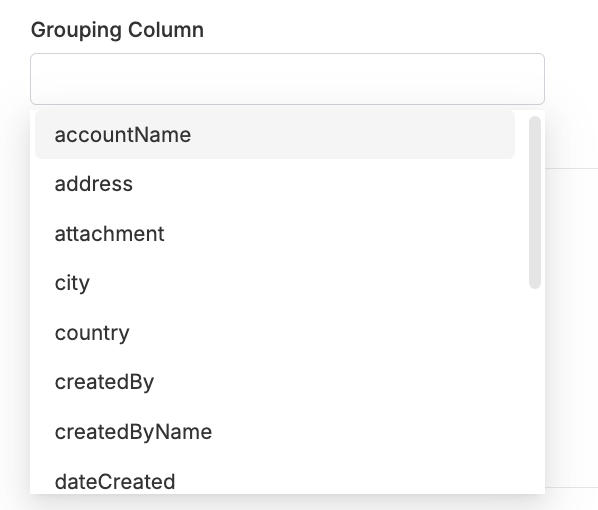
Task: Focus the Grouping Column input field
Action: [287, 79]
